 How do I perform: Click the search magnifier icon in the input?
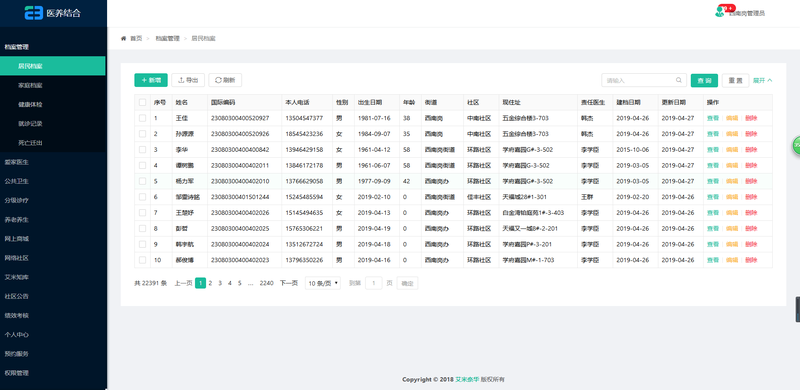[x=679, y=80]
